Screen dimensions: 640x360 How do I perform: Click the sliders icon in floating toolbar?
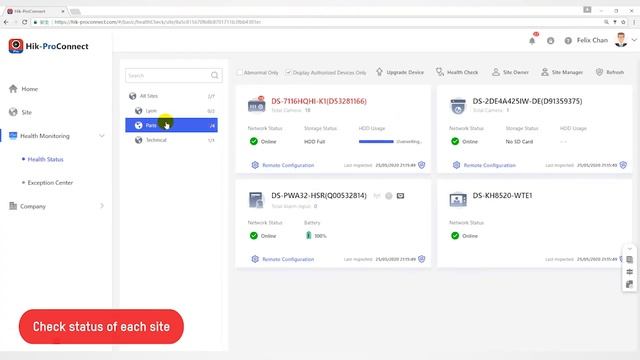pyautogui.click(x=629, y=272)
